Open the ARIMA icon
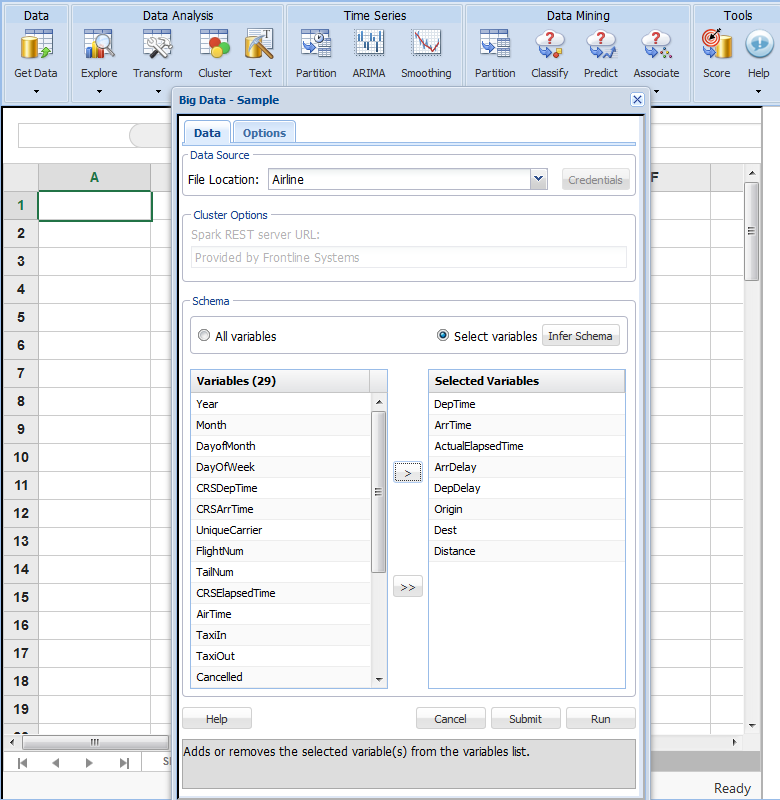Screen dimensions: 780x800 click(x=369, y=44)
